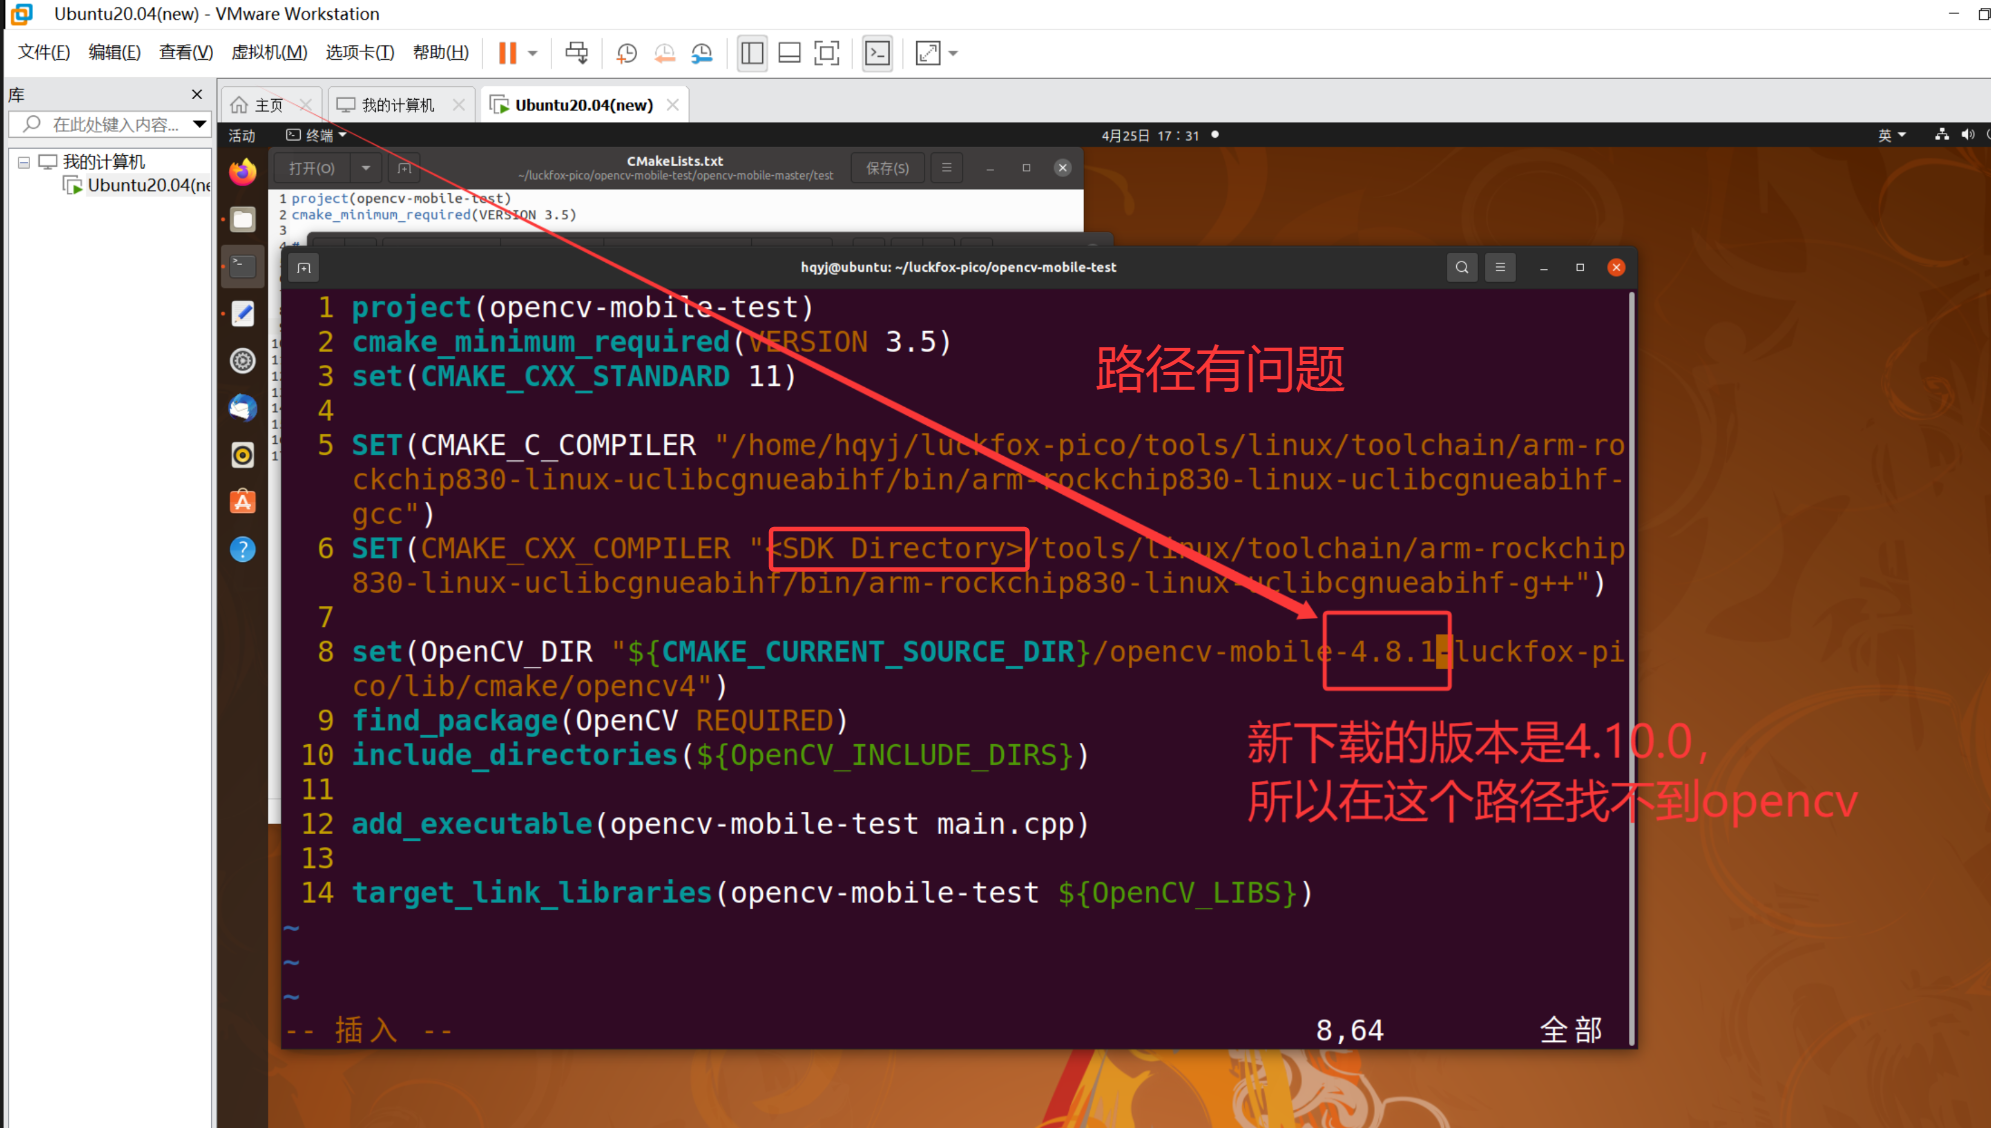Toggle the virtual machine console view
The height and width of the screenshot is (1128, 1991).
point(877,52)
